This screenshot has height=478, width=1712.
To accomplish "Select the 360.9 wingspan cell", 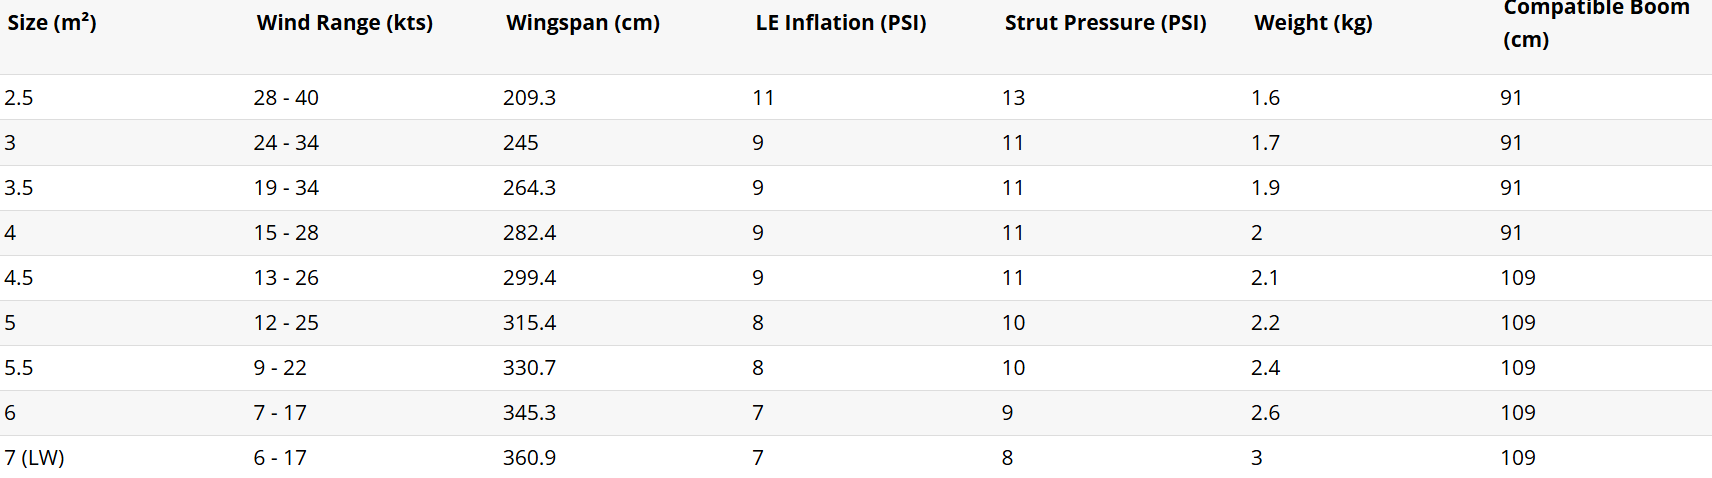I will [x=529, y=458].
